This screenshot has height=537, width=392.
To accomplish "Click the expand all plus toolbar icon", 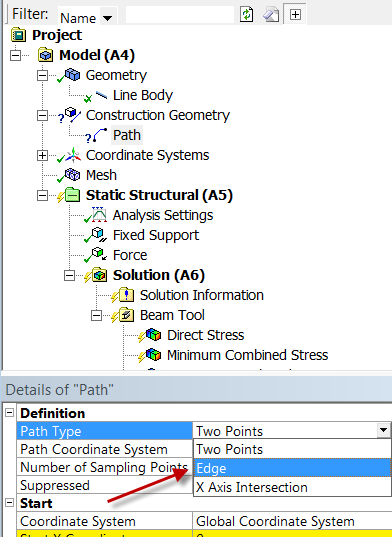I will click(295, 15).
